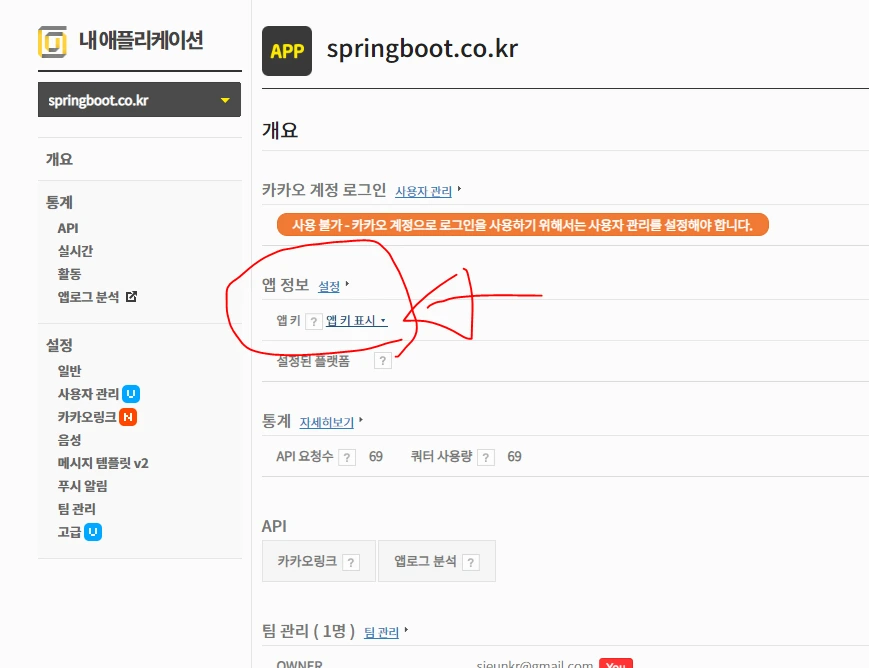This screenshot has height=668, width=869.
Task: Click the API 요청수 value 69
Action: pyautogui.click(x=376, y=457)
